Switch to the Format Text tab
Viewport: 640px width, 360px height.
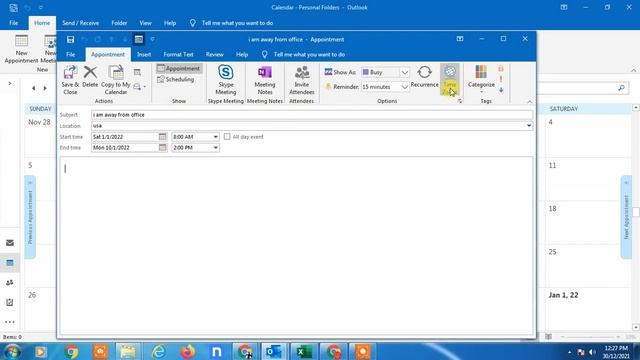(x=178, y=54)
